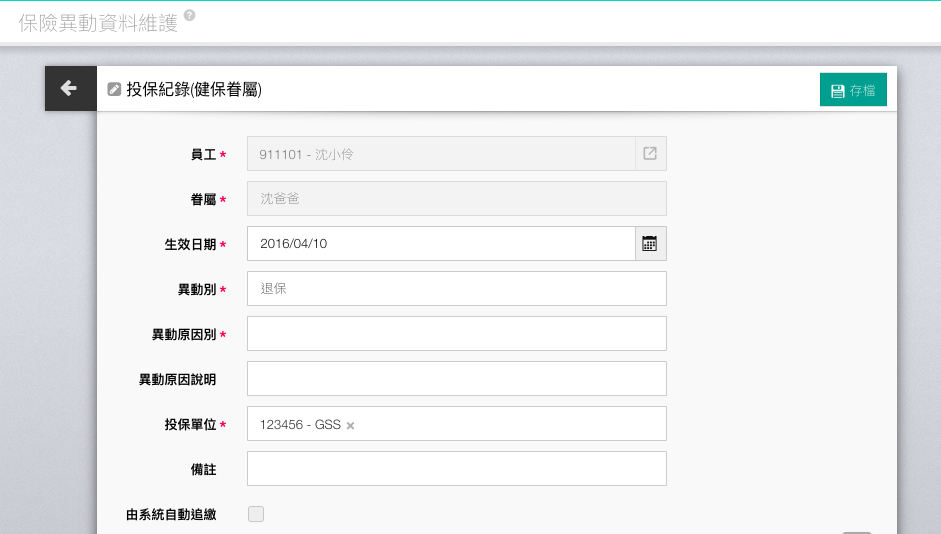Click the 異動原因別 field label
Viewport: 941px width, 534px height.
(183, 335)
